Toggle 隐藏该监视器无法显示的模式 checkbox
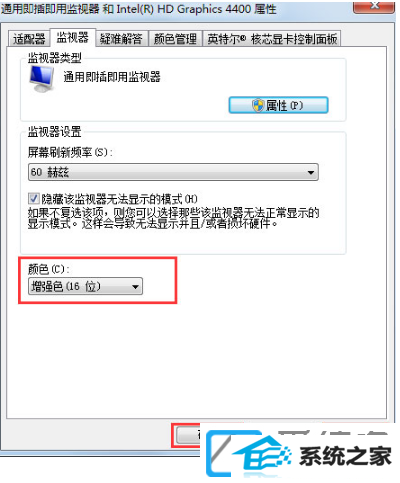This screenshot has width=400, height=483. pos(33,199)
